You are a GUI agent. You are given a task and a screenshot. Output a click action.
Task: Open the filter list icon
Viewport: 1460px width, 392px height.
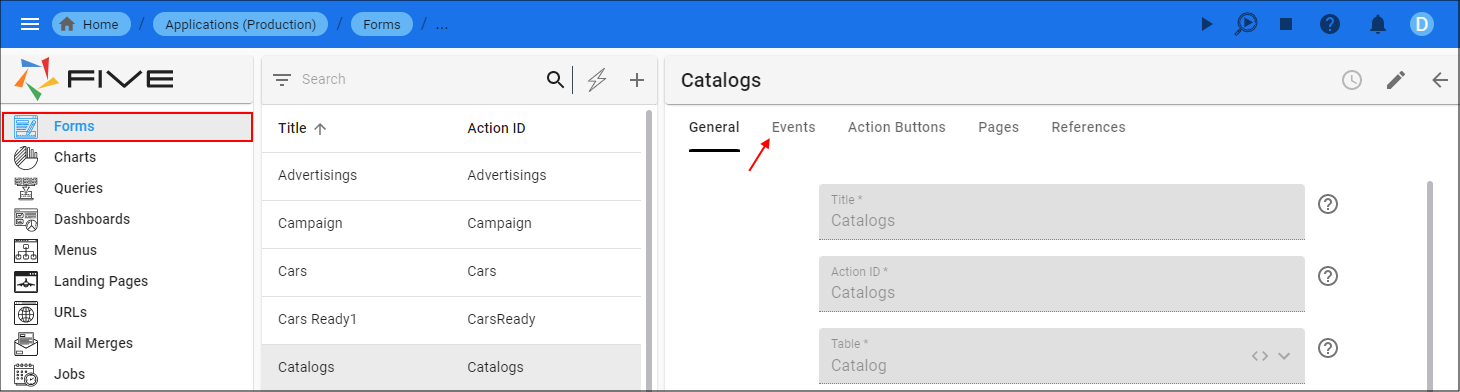coord(282,80)
